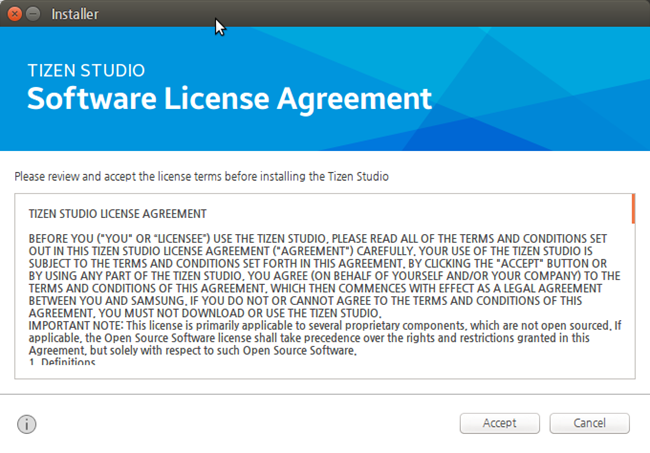Click the Accept button
This screenshot has width=650, height=453.
point(499,423)
